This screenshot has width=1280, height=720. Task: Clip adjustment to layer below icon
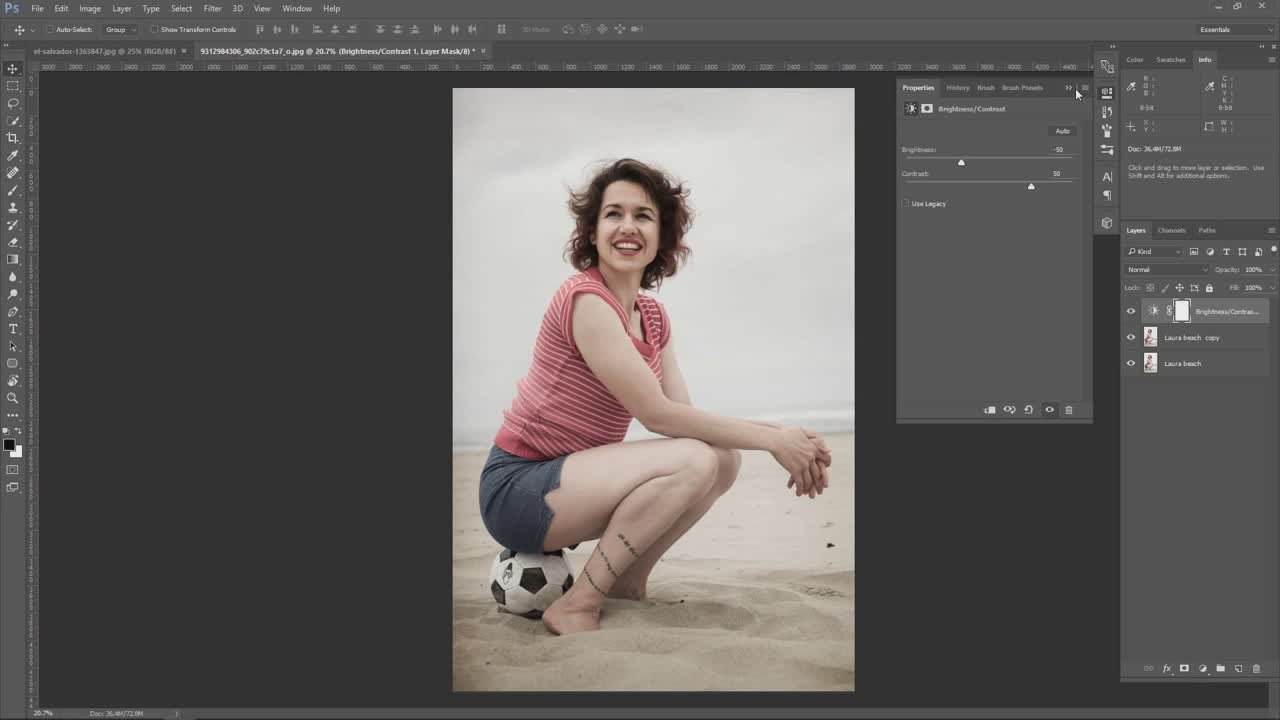[x=990, y=410]
